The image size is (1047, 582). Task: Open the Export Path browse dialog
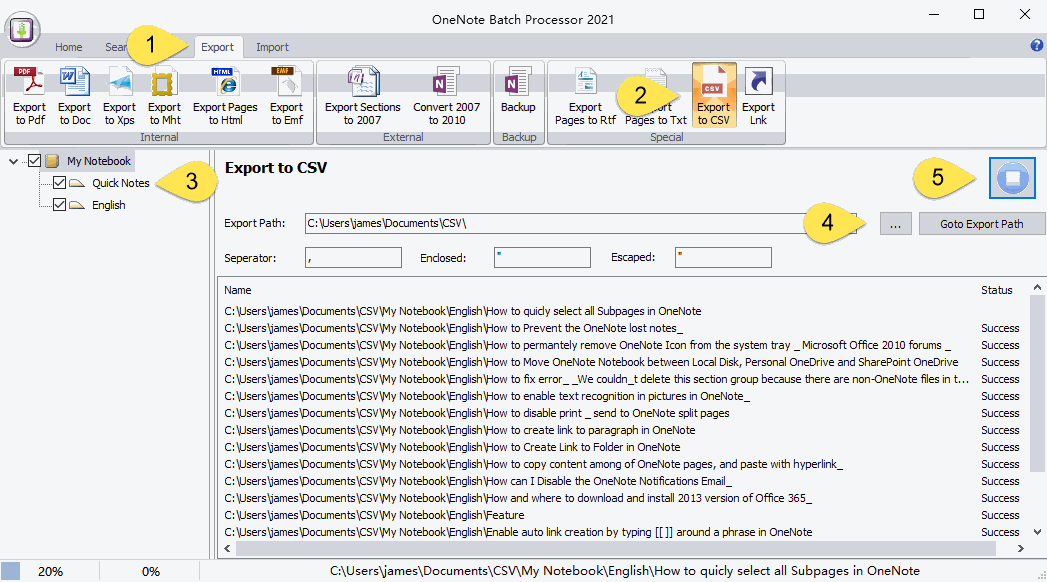tap(895, 223)
